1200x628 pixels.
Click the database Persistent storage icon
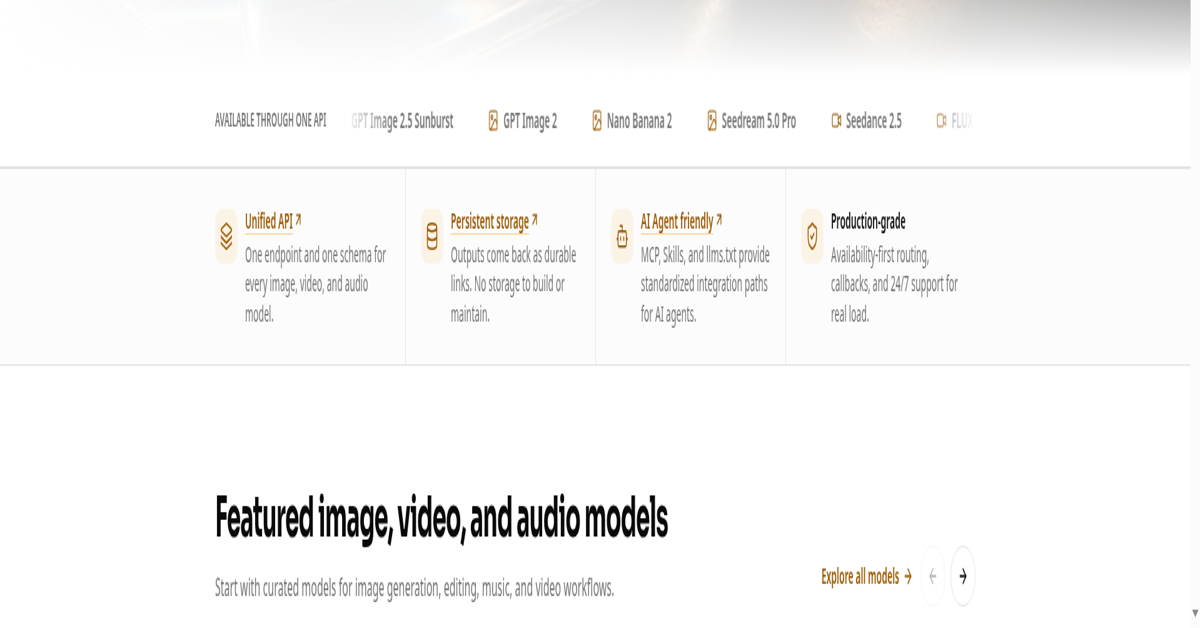[x=432, y=236]
